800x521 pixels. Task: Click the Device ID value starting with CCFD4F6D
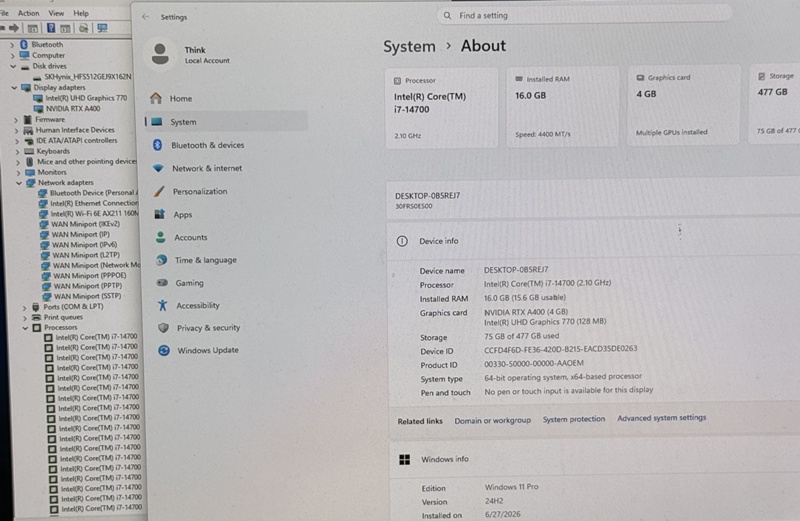561,349
